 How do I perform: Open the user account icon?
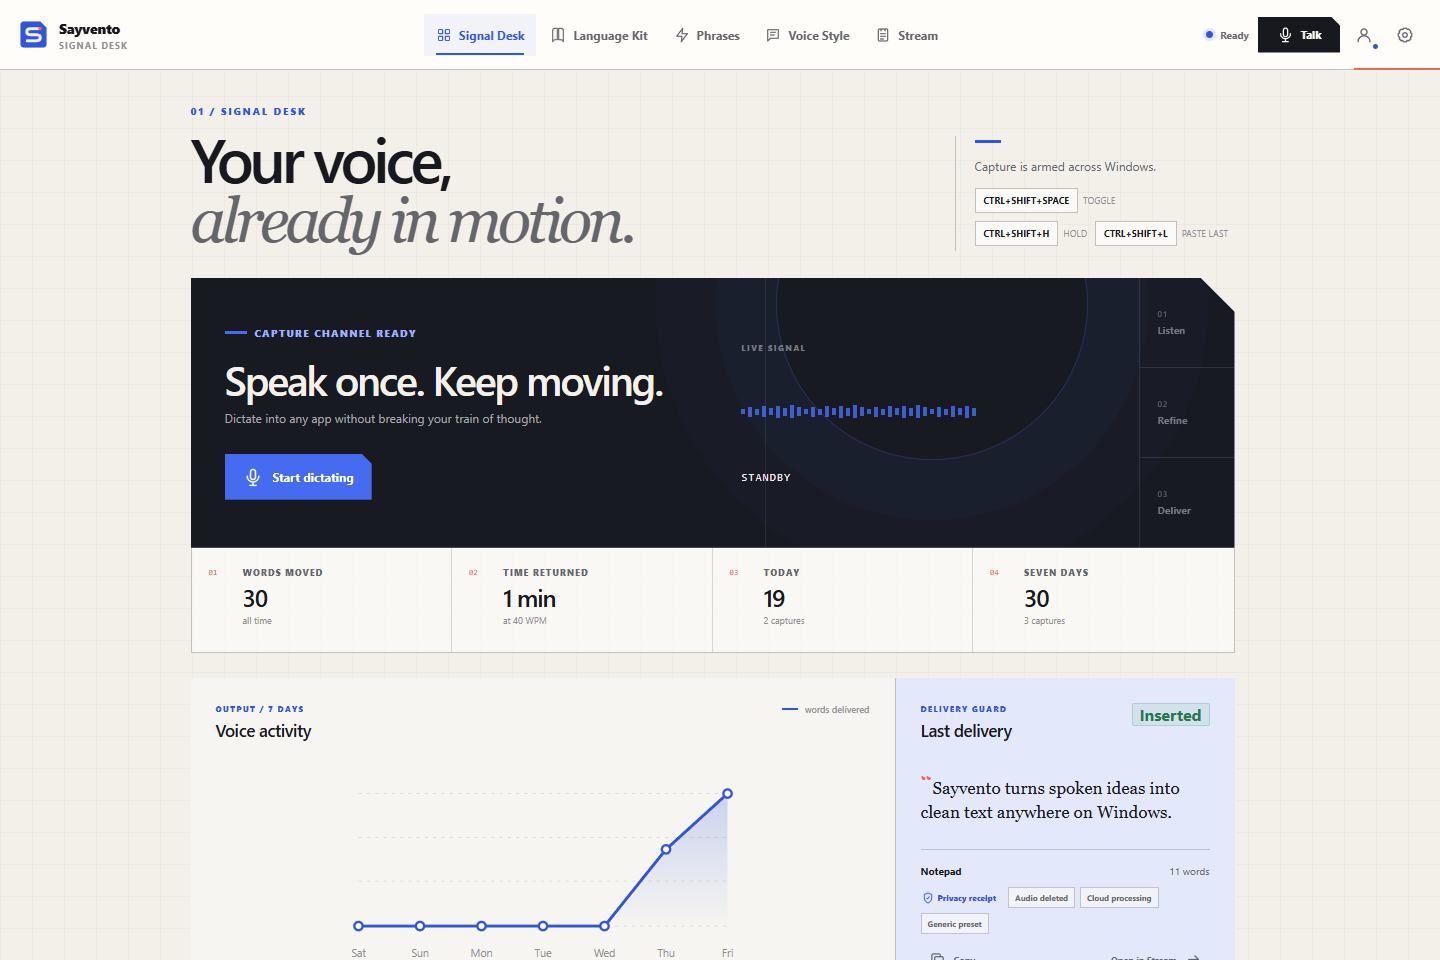pyautogui.click(x=1364, y=35)
